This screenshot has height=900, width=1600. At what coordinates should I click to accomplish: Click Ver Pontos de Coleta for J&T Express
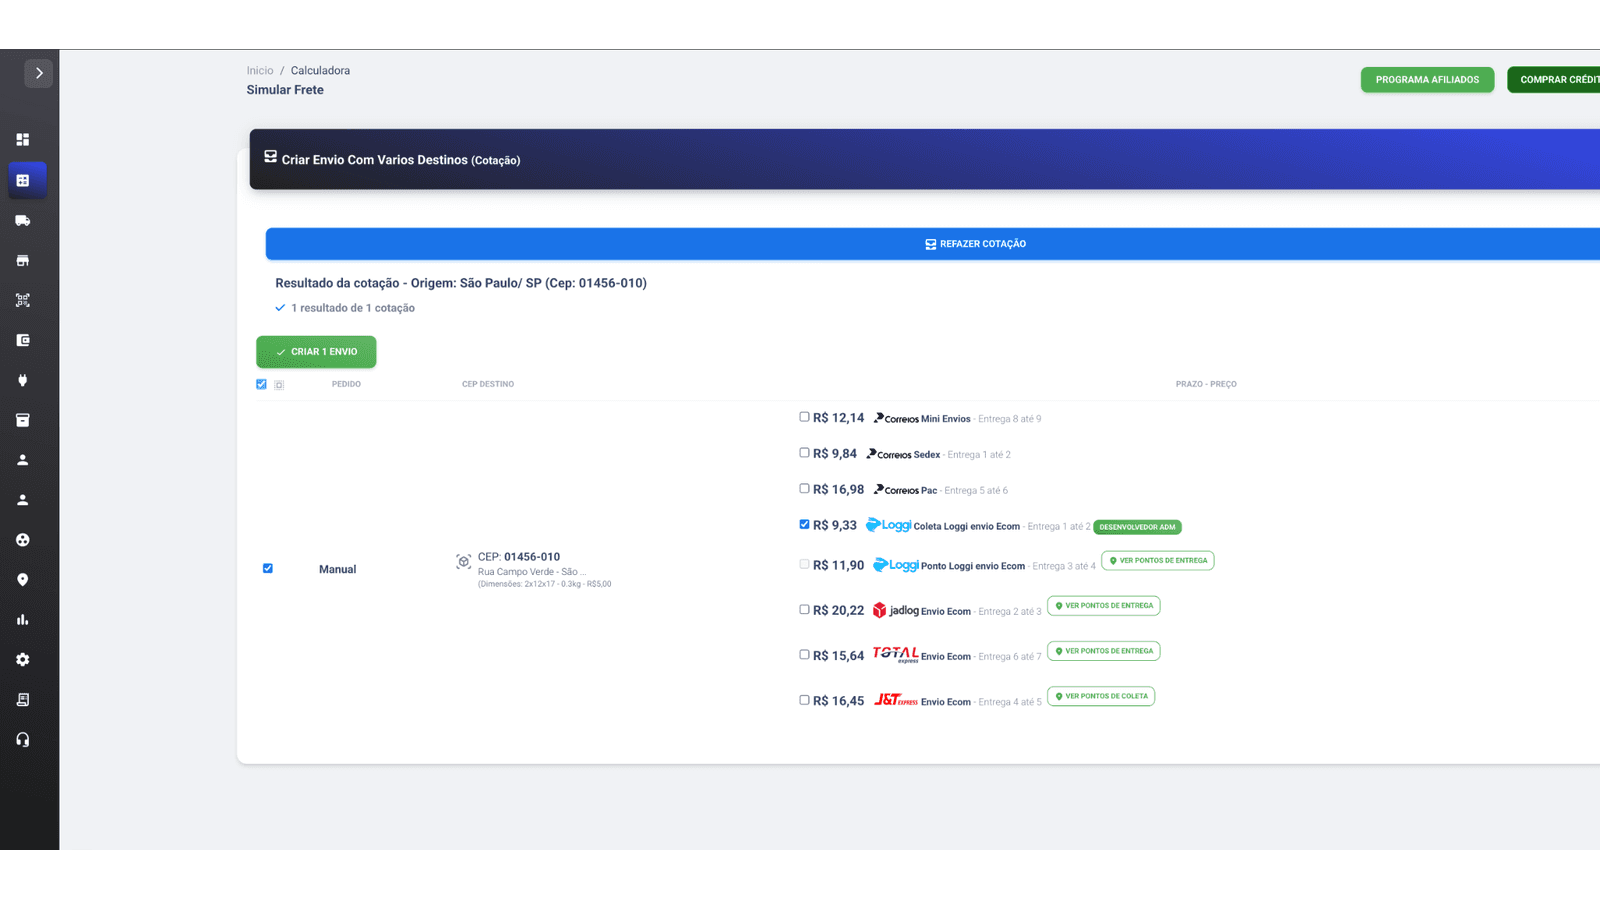pos(1101,696)
